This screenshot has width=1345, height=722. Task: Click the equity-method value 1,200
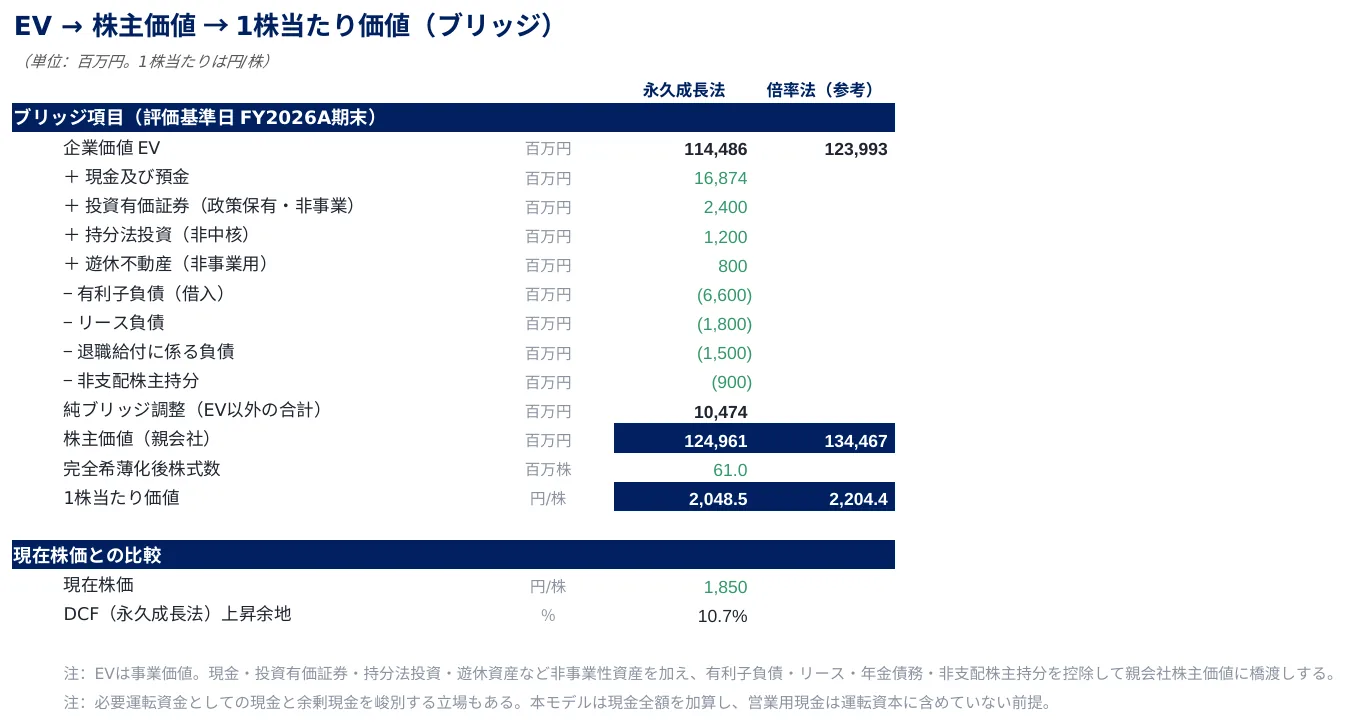[726, 238]
